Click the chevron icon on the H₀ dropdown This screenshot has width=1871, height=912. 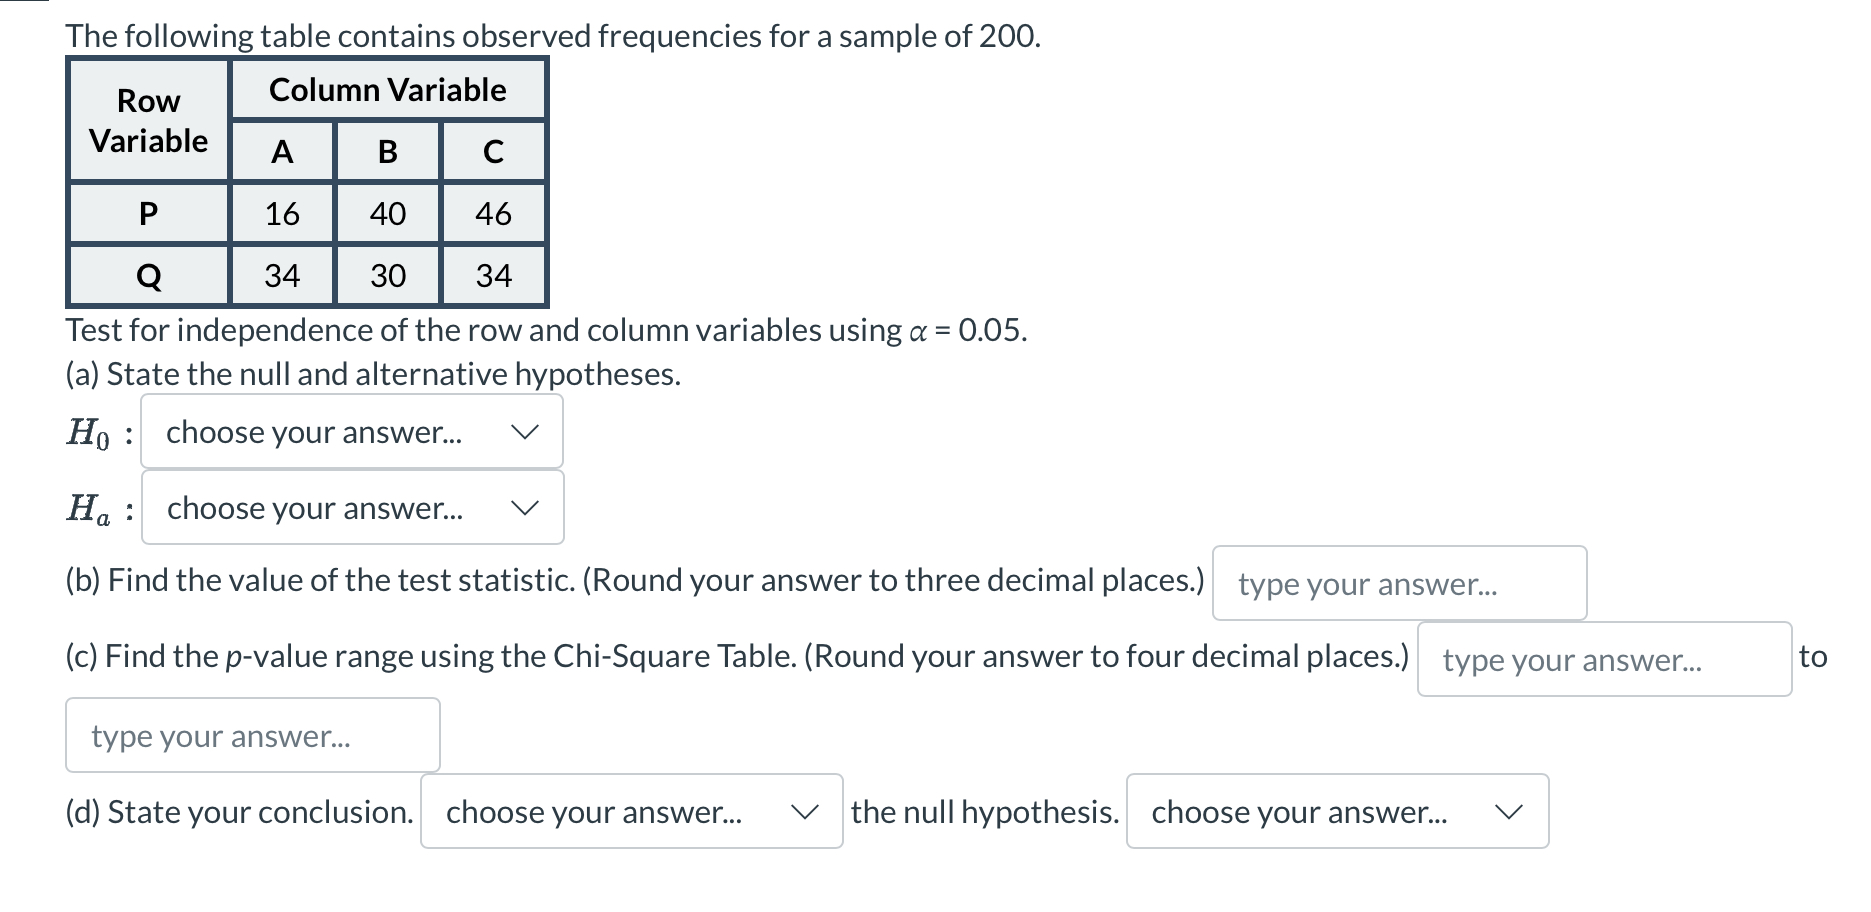coord(527,431)
